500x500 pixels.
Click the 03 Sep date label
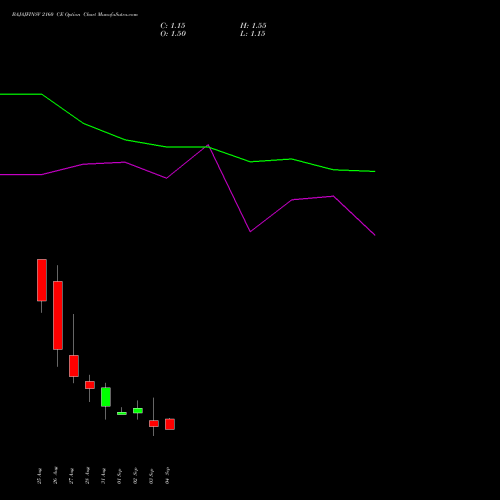click(151, 476)
